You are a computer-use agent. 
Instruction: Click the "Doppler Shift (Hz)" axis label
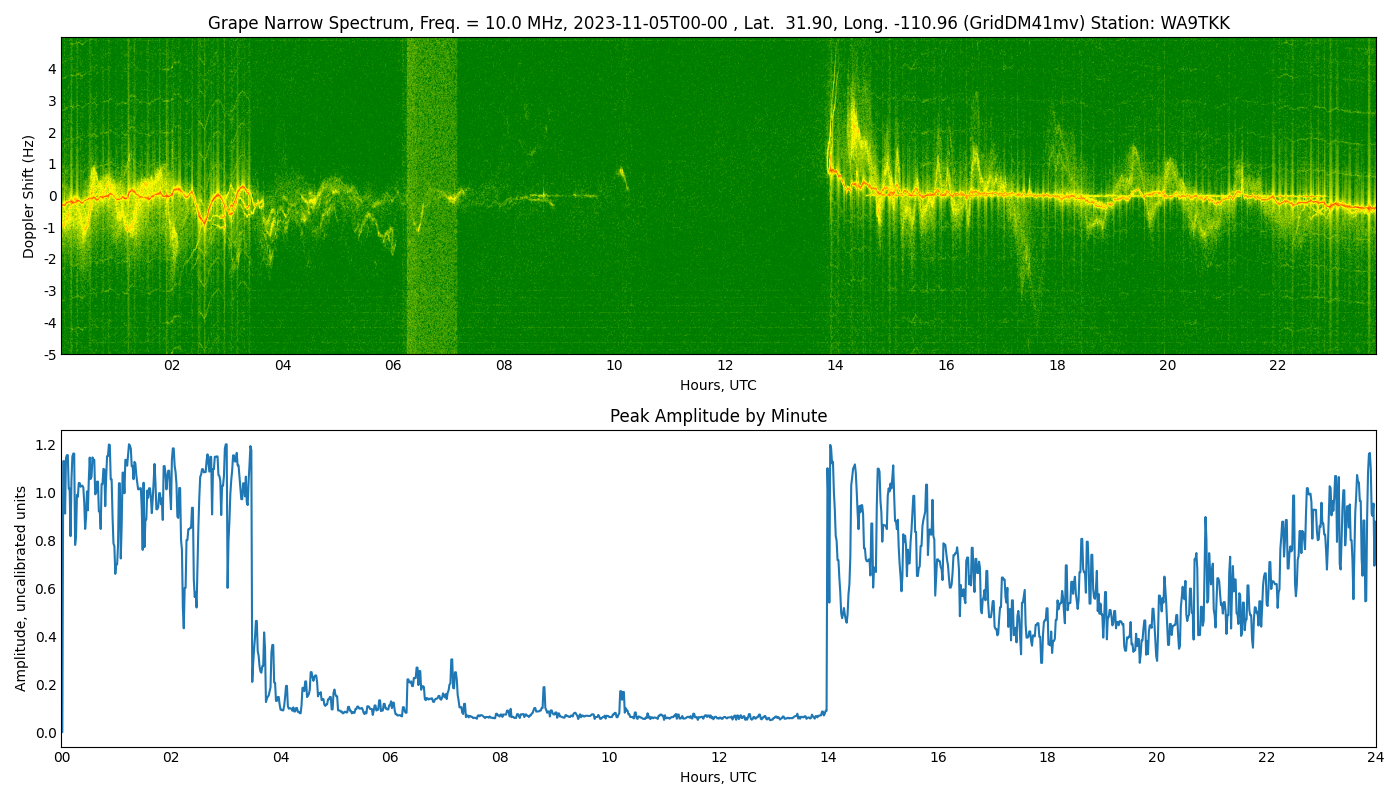point(29,196)
